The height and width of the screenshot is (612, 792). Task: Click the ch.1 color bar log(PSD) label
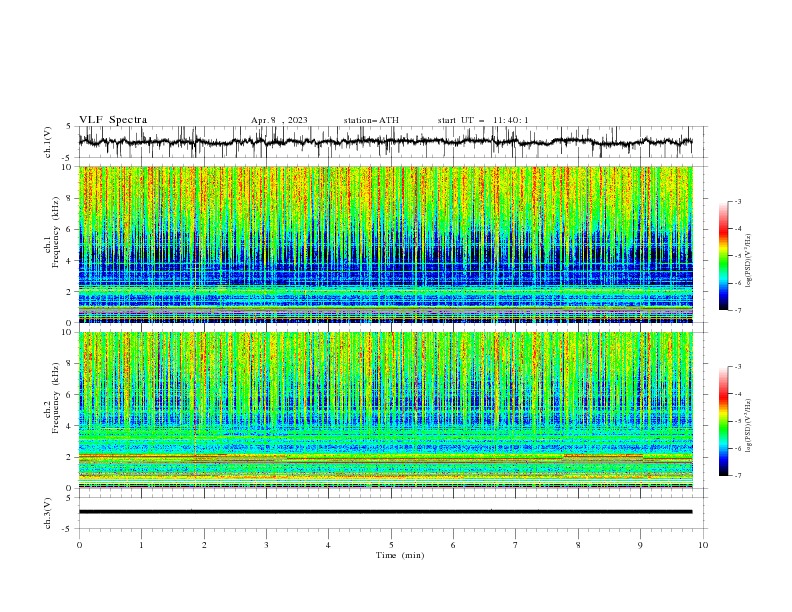(x=749, y=261)
